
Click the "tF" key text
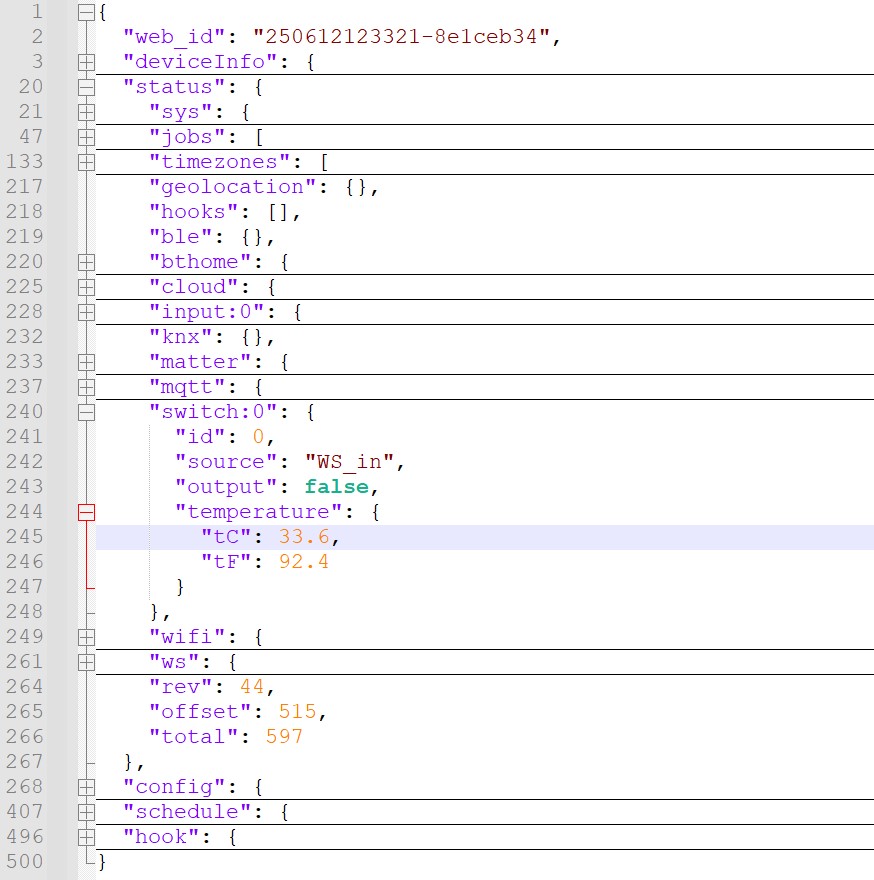(x=226, y=562)
